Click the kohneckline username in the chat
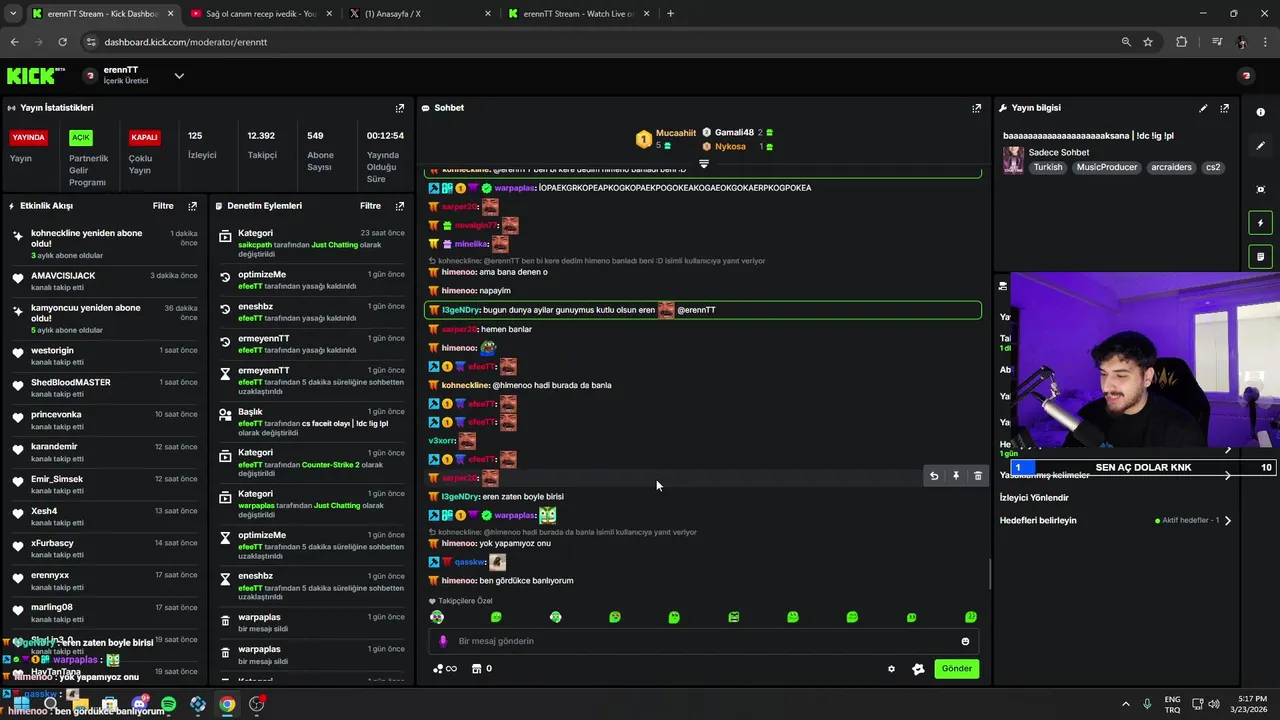Screen dimensions: 1280x720 465,385
